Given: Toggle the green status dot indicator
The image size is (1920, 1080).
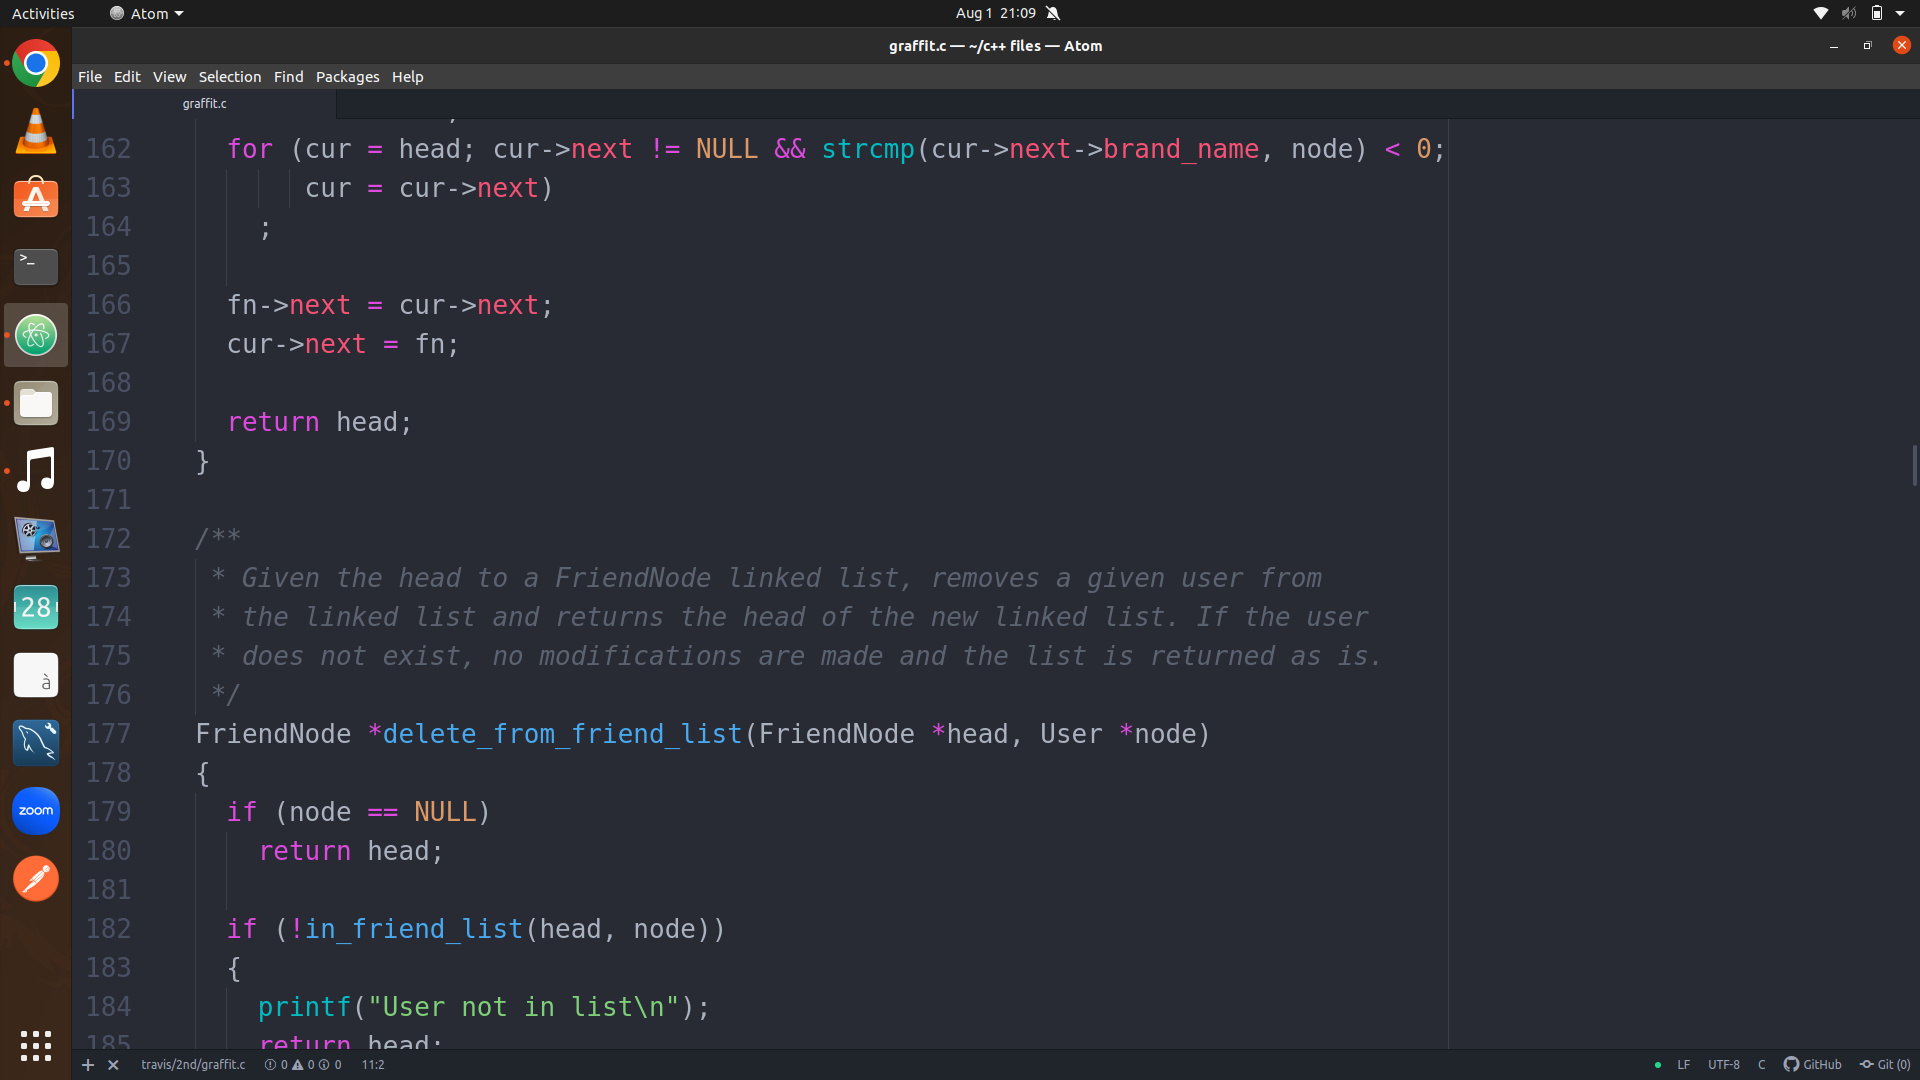Looking at the screenshot, I should [x=1658, y=1065].
